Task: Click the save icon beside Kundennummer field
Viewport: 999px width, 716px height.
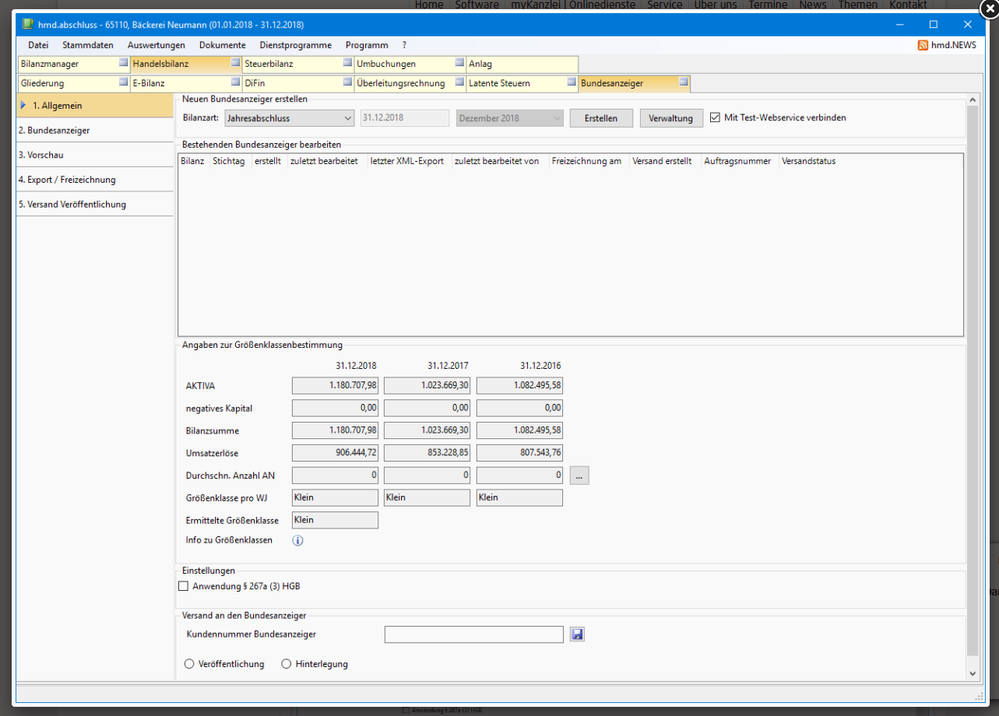Action: point(577,634)
